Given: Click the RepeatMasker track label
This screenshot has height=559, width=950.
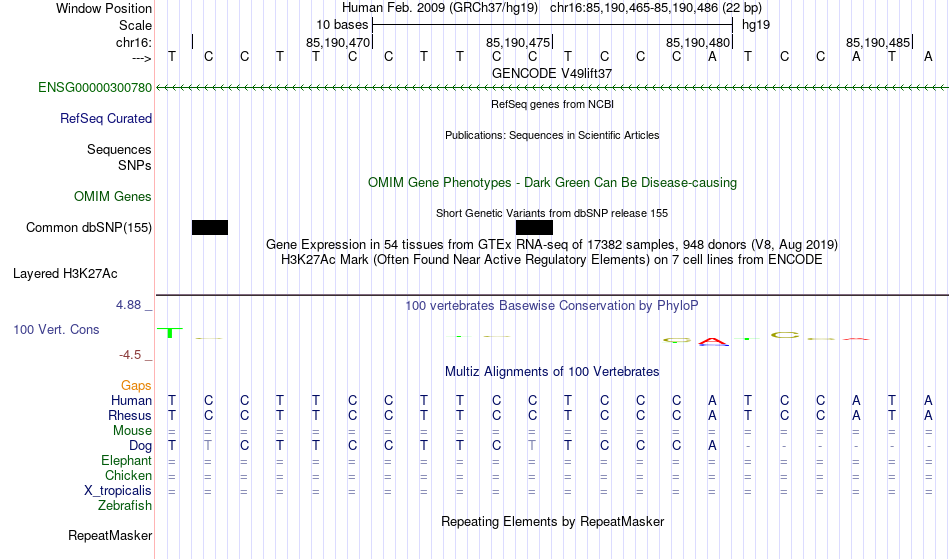Looking at the screenshot, I should (110, 536).
